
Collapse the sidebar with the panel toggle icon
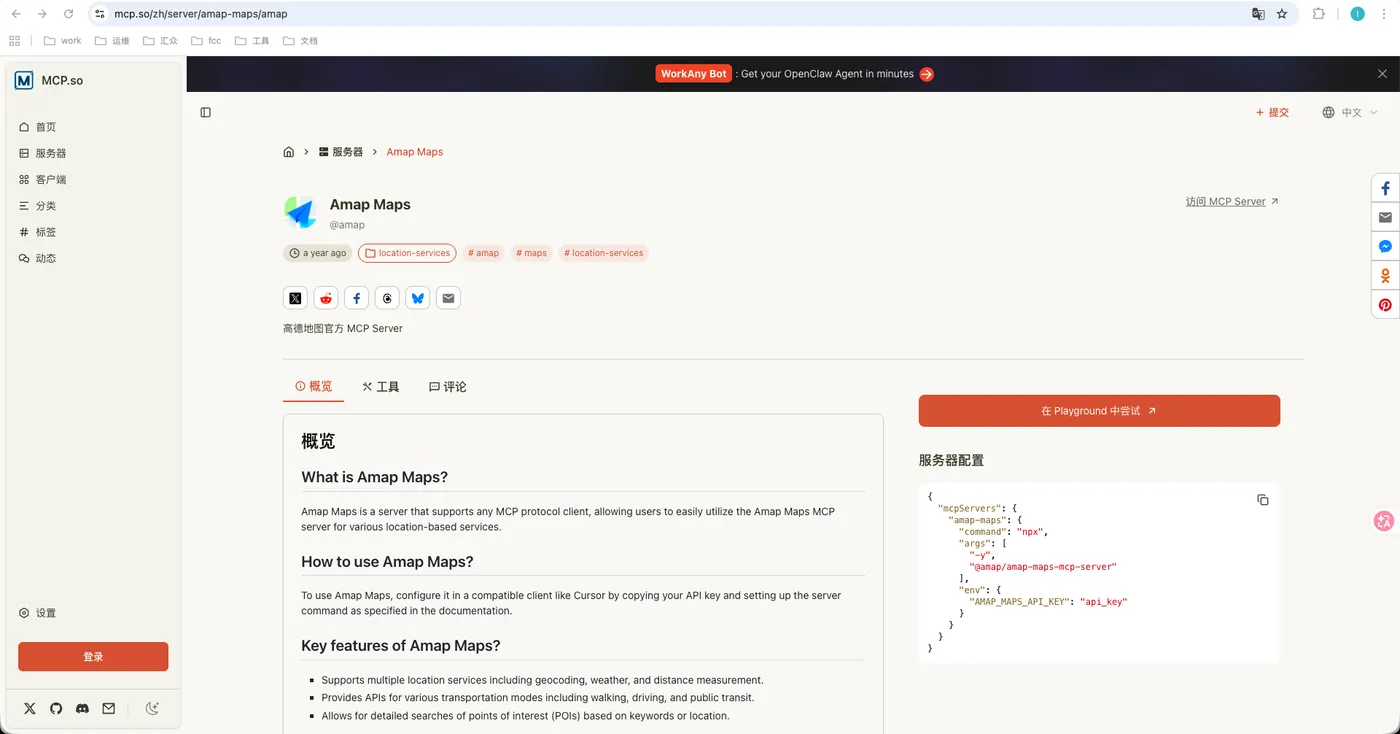click(x=206, y=112)
